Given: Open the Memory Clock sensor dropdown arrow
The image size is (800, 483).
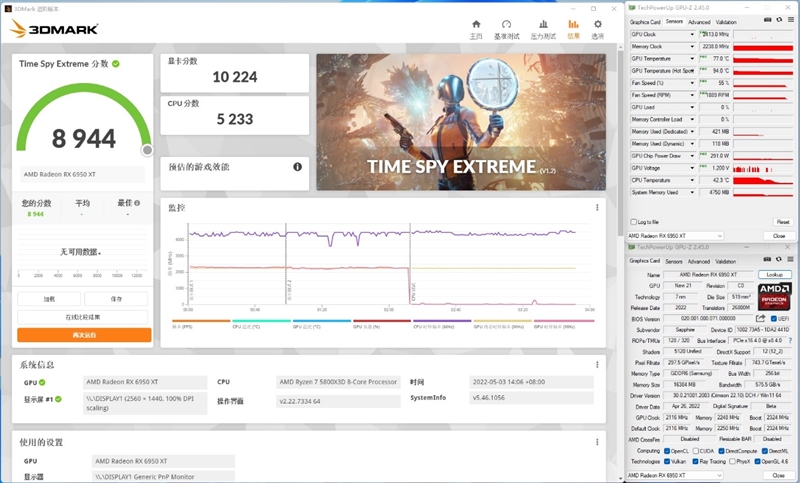Looking at the screenshot, I should click(692, 46).
